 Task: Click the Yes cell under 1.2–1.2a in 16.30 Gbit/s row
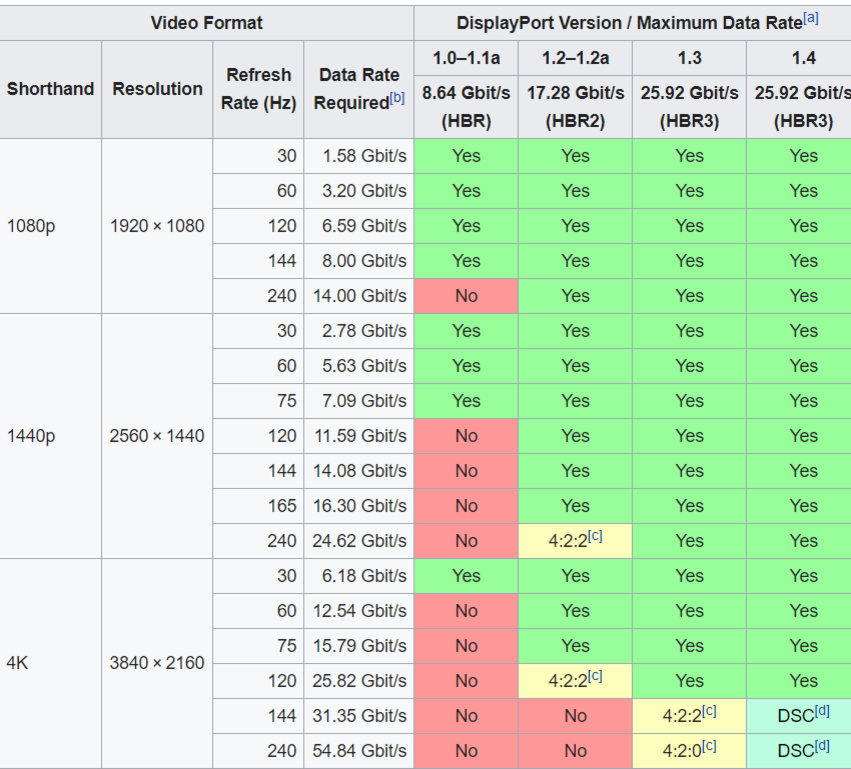(x=575, y=506)
